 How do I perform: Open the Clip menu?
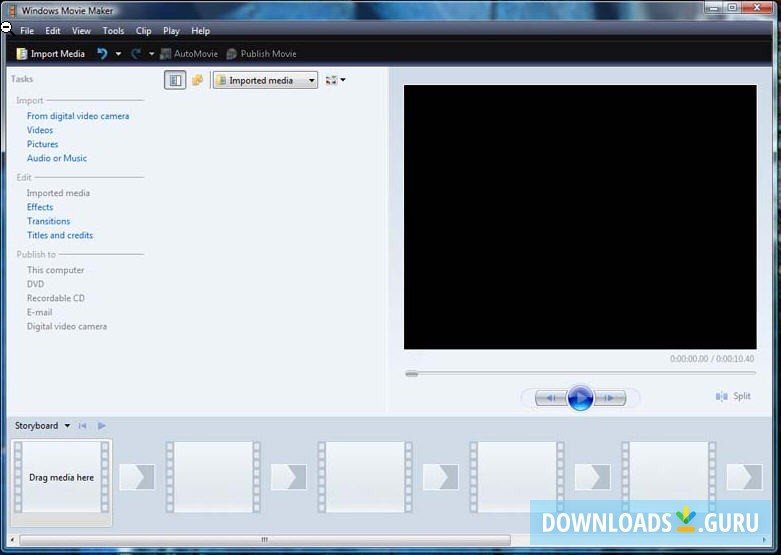point(144,31)
